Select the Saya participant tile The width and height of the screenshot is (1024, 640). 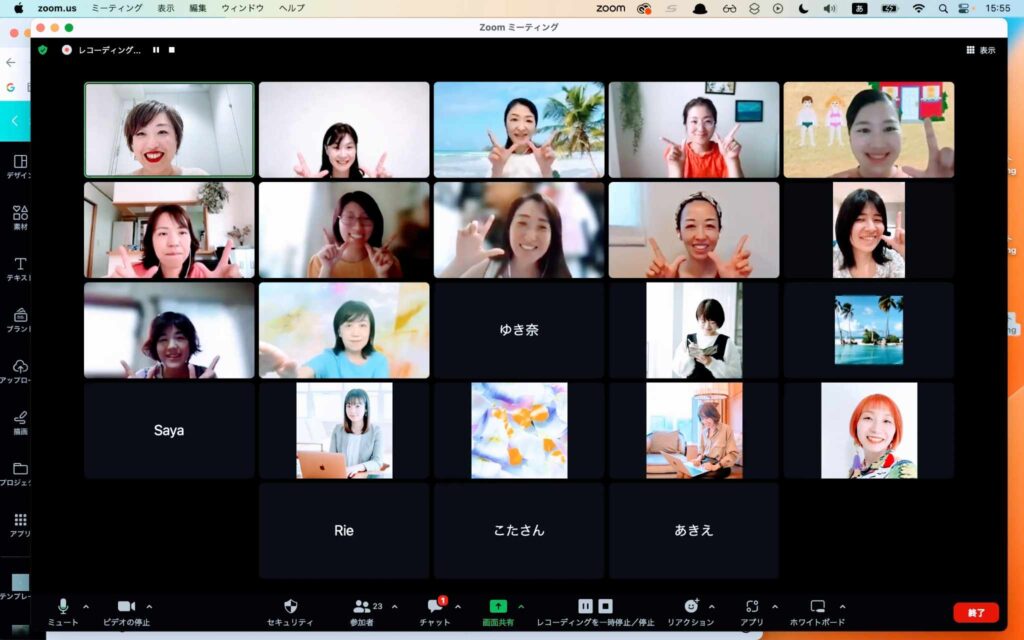(169, 430)
